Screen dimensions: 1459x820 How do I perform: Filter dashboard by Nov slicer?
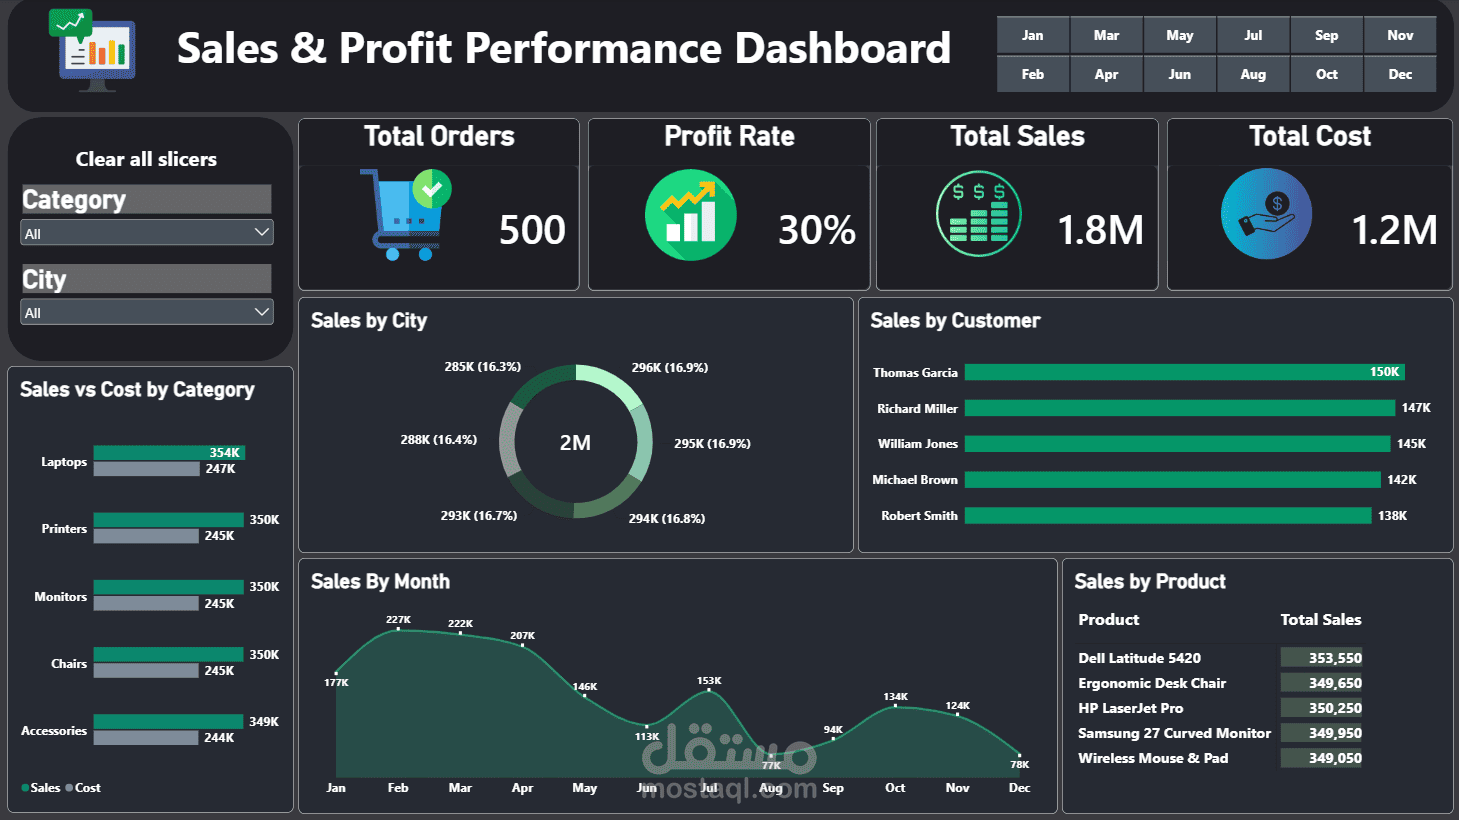1400,35
